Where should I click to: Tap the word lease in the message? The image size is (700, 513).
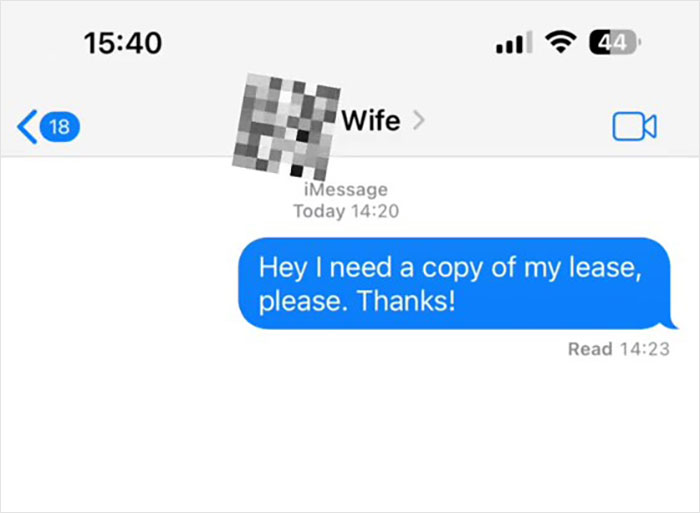click(605, 268)
